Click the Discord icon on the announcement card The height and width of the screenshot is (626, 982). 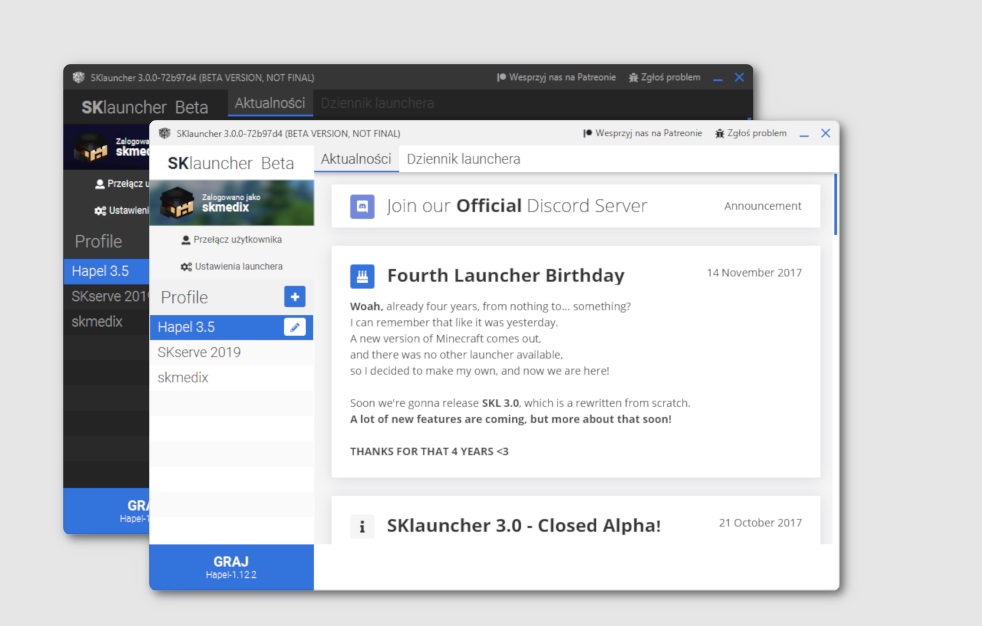(362, 206)
